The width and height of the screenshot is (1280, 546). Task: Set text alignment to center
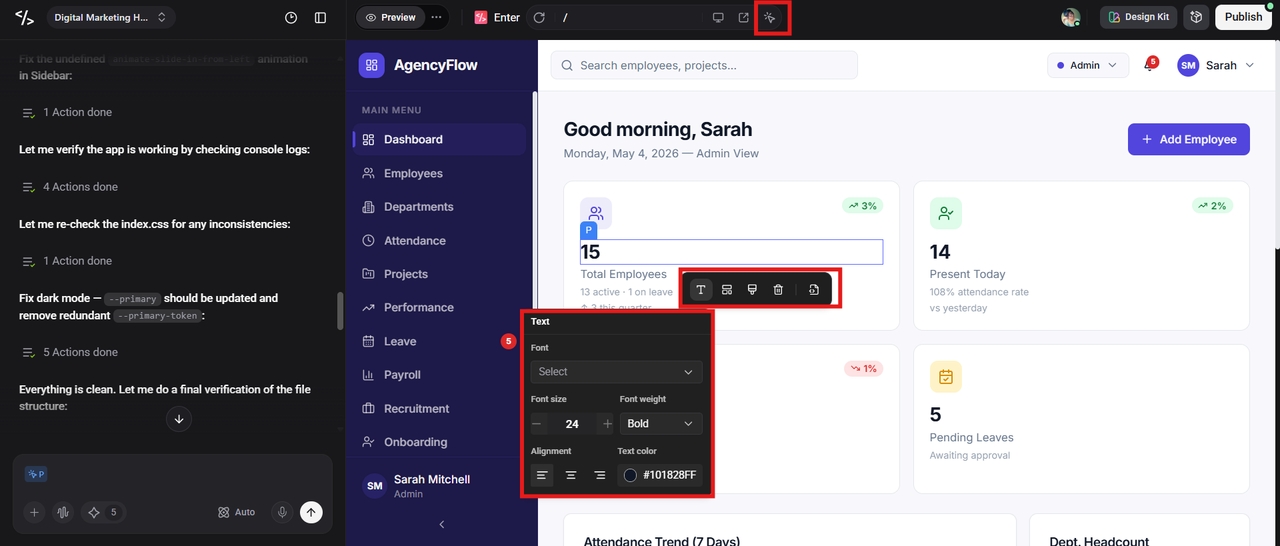click(570, 475)
